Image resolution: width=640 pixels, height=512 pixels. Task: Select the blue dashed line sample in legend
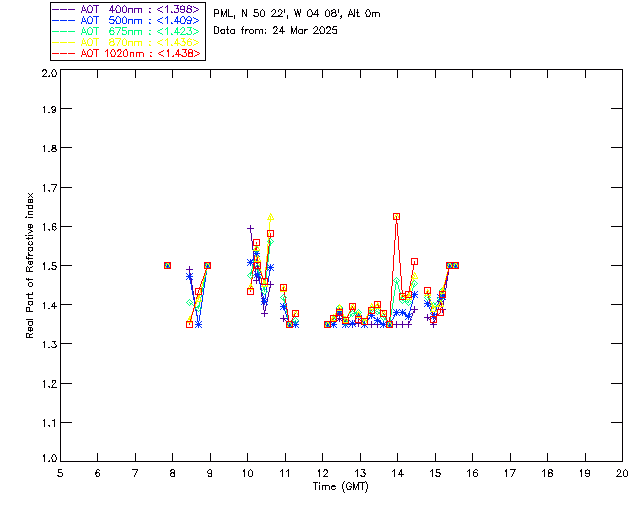(x=64, y=20)
